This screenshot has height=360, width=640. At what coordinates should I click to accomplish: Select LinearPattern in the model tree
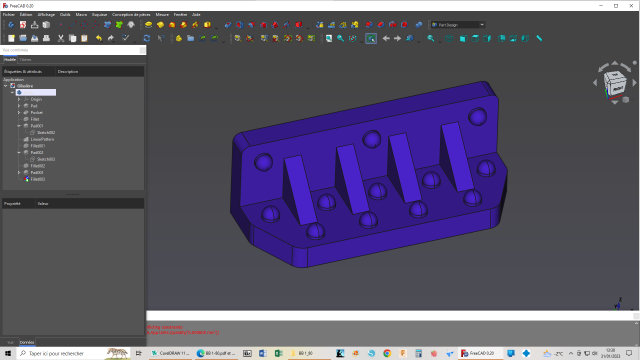[x=42, y=139]
